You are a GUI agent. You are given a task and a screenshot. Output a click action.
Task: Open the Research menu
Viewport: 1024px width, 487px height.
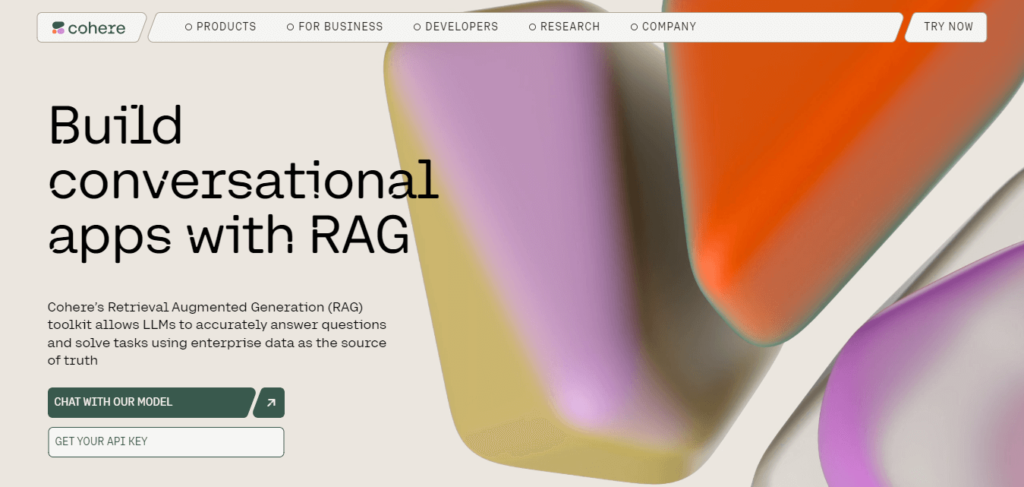pyautogui.click(x=564, y=27)
